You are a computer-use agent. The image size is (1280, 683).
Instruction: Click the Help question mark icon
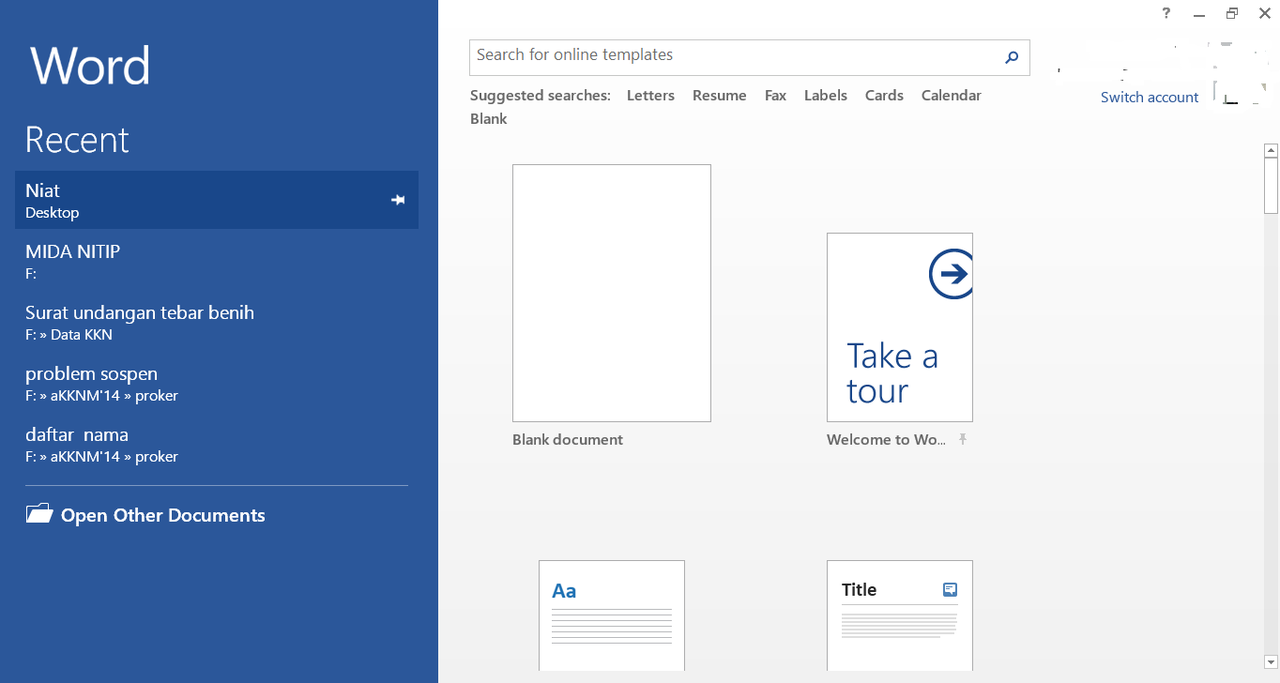(1167, 13)
